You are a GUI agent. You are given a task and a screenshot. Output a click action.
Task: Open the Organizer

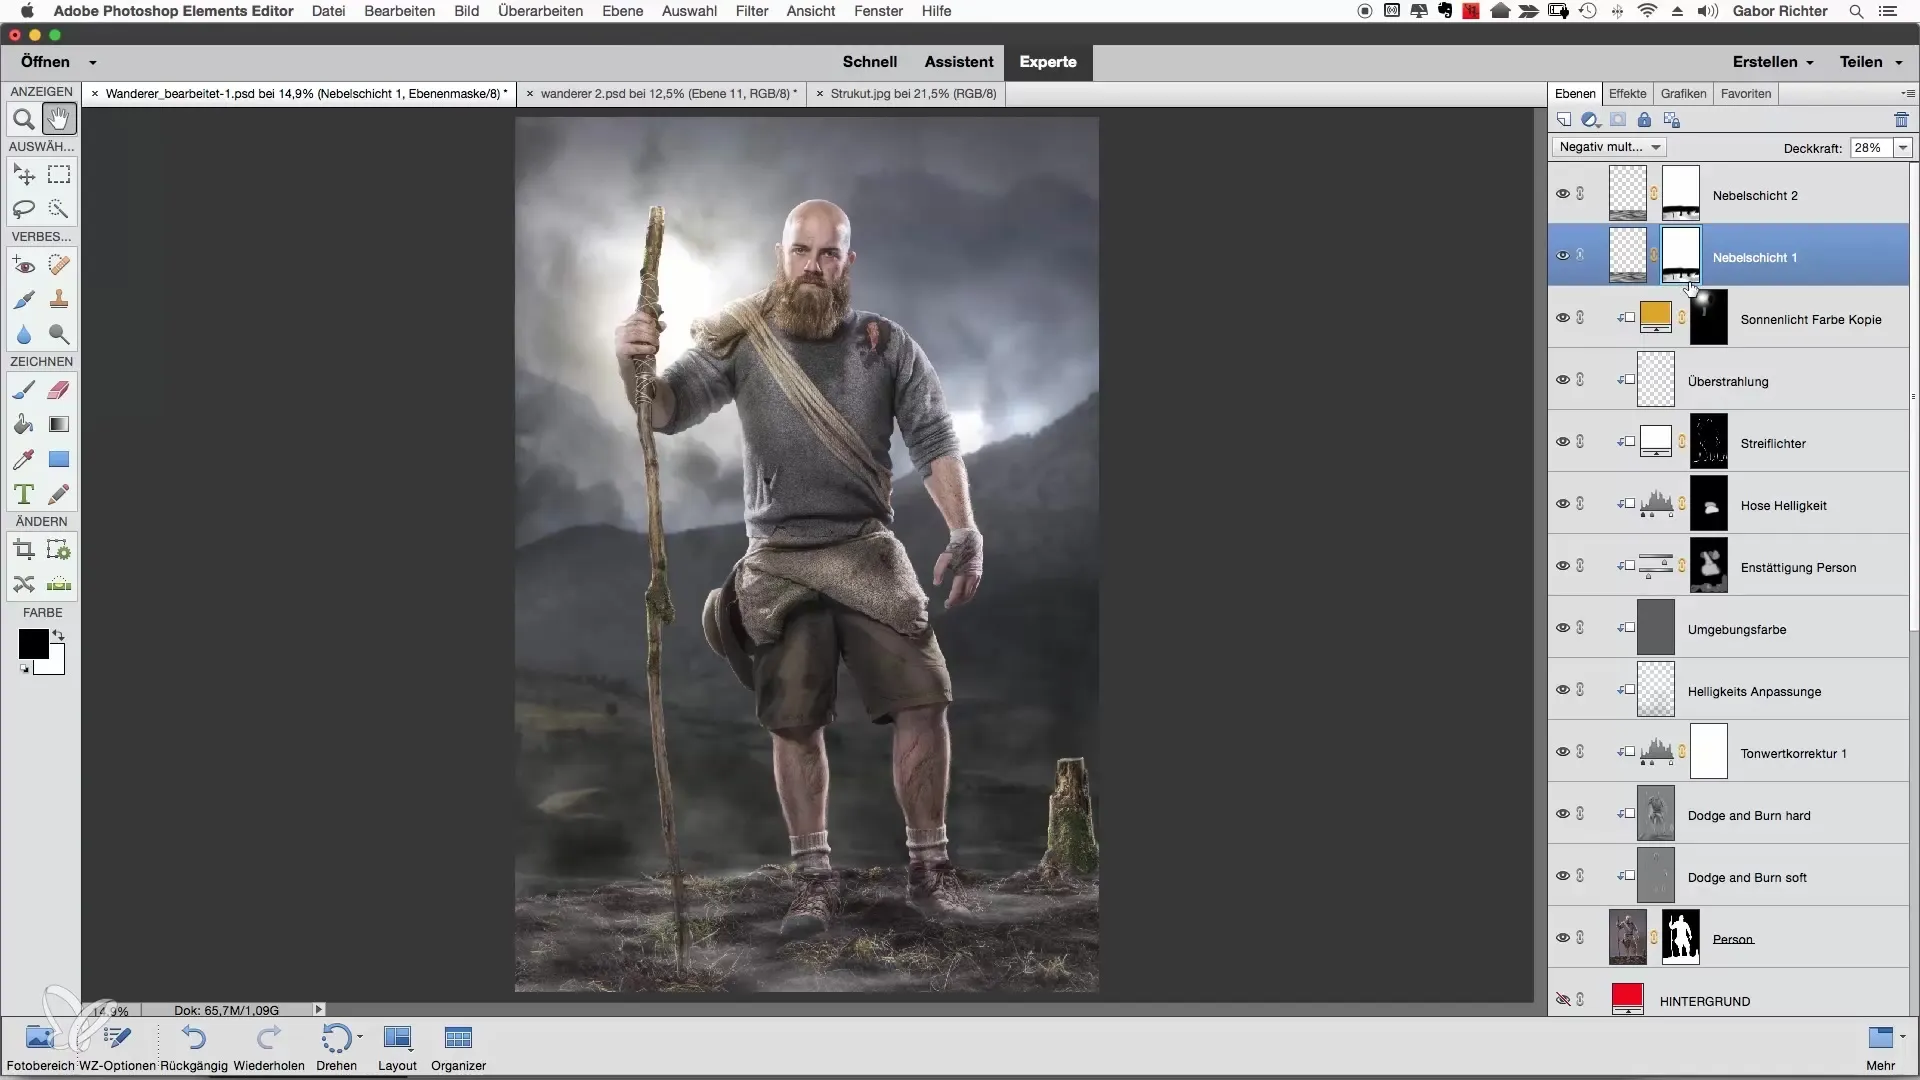click(x=458, y=1047)
